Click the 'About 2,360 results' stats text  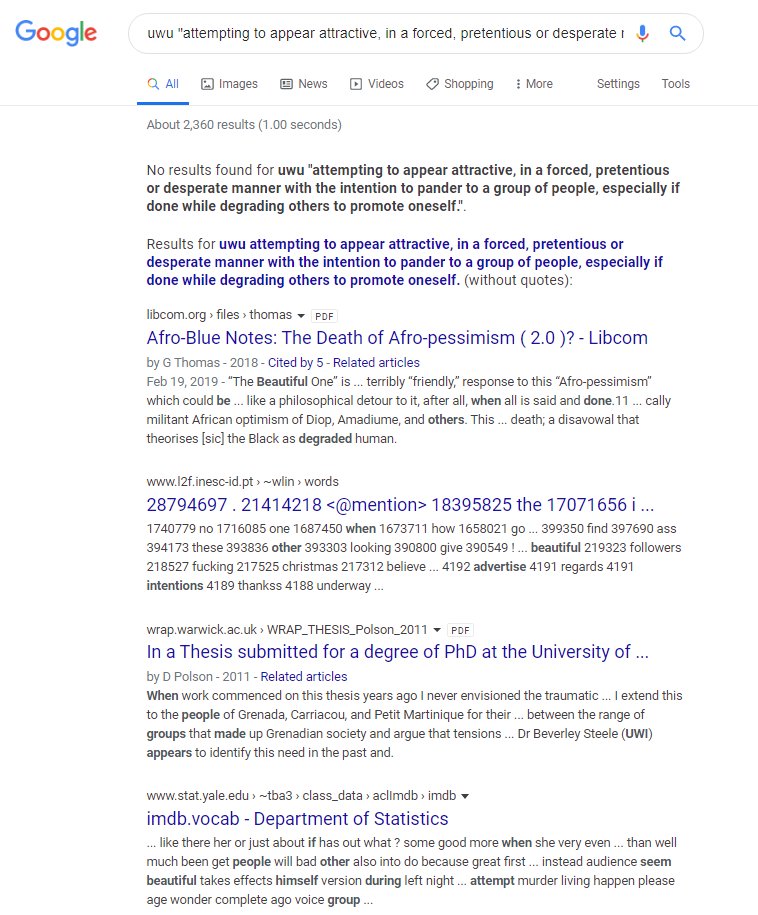(x=244, y=125)
